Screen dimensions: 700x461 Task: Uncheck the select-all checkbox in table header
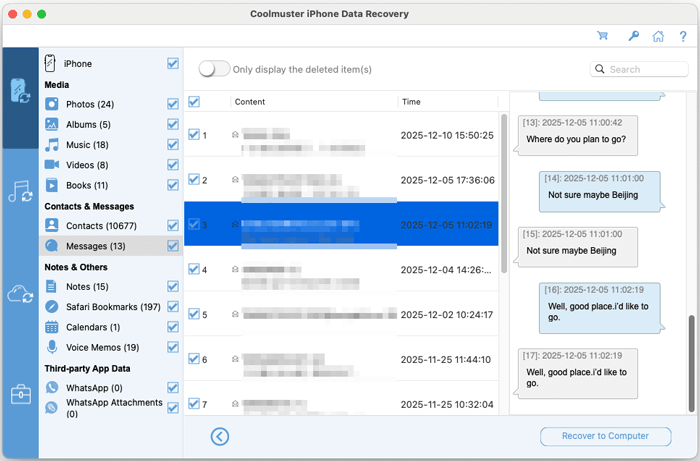[194, 102]
